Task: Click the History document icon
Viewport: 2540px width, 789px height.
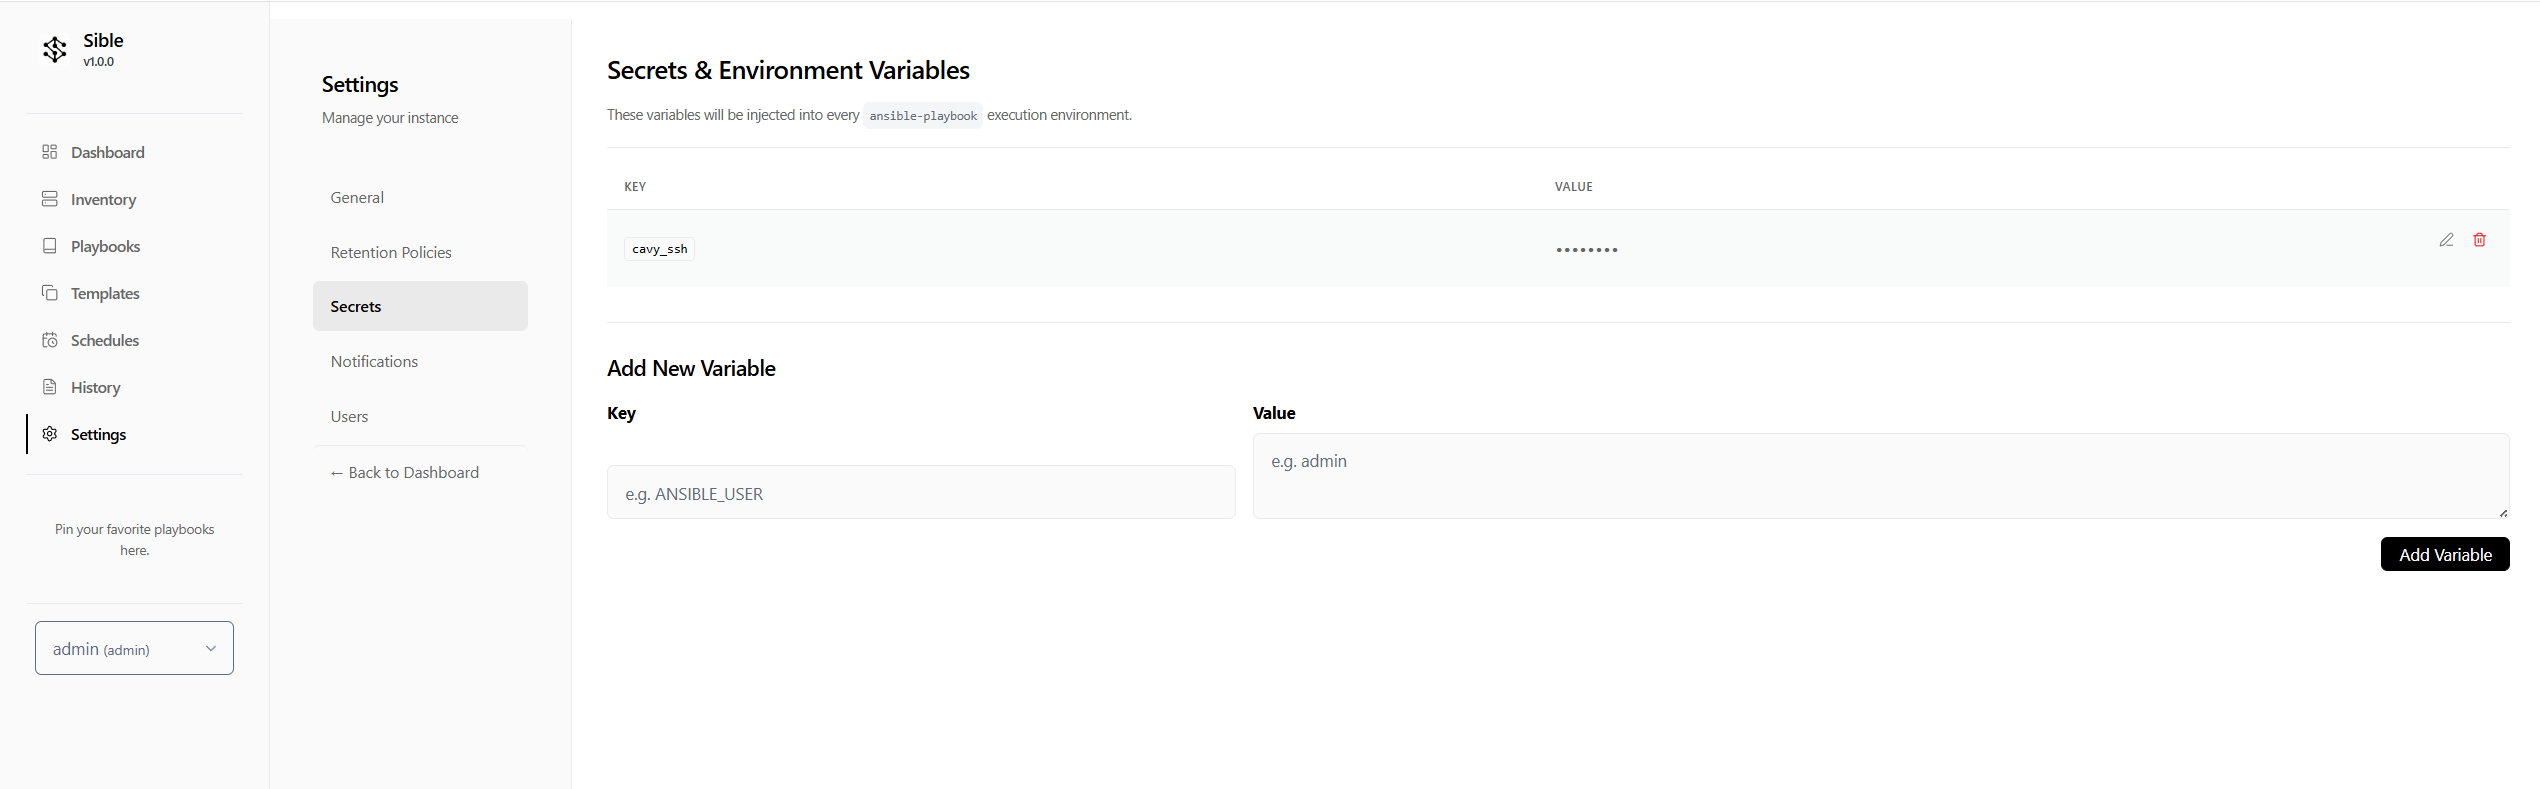Action: pyautogui.click(x=49, y=387)
